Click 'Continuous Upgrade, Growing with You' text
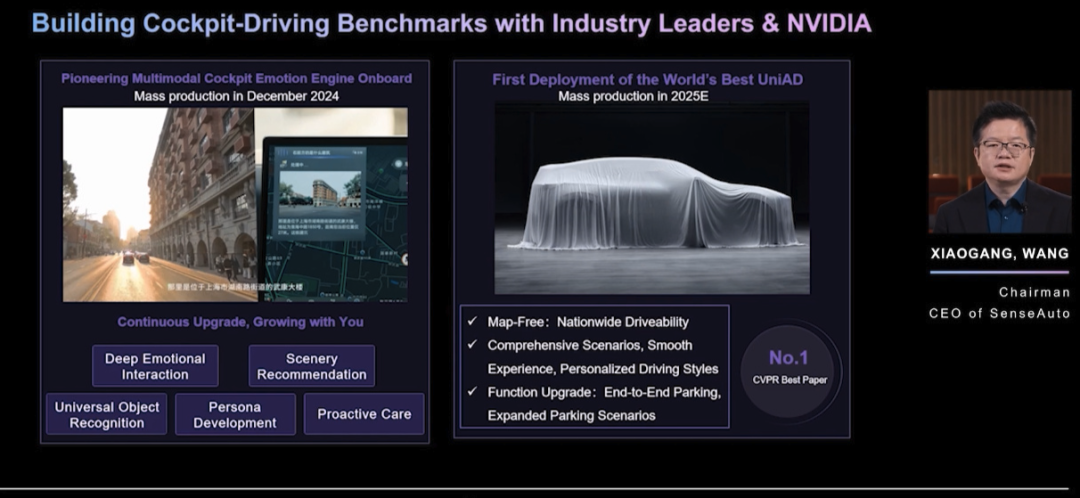This screenshot has width=1080, height=498. (240, 322)
